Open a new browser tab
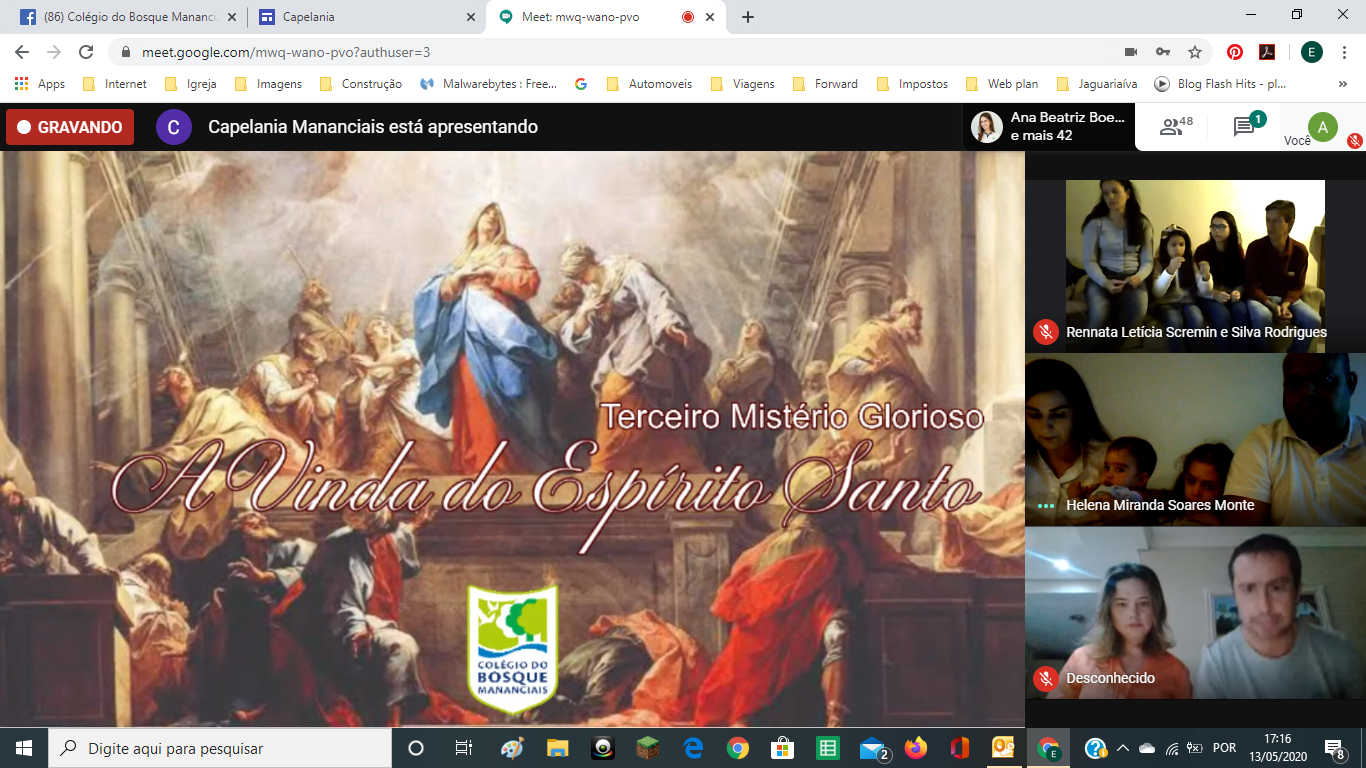The height and width of the screenshot is (768, 1366). tap(747, 17)
